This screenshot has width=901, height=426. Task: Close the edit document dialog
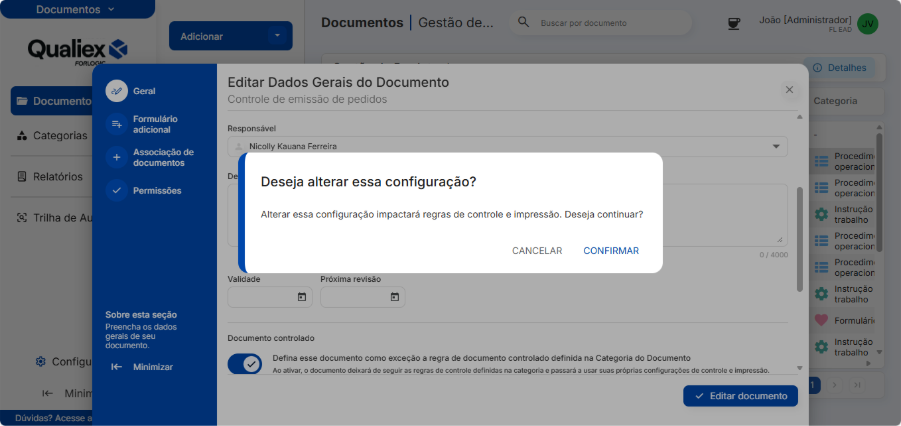pyautogui.click(x=789, y=90)
